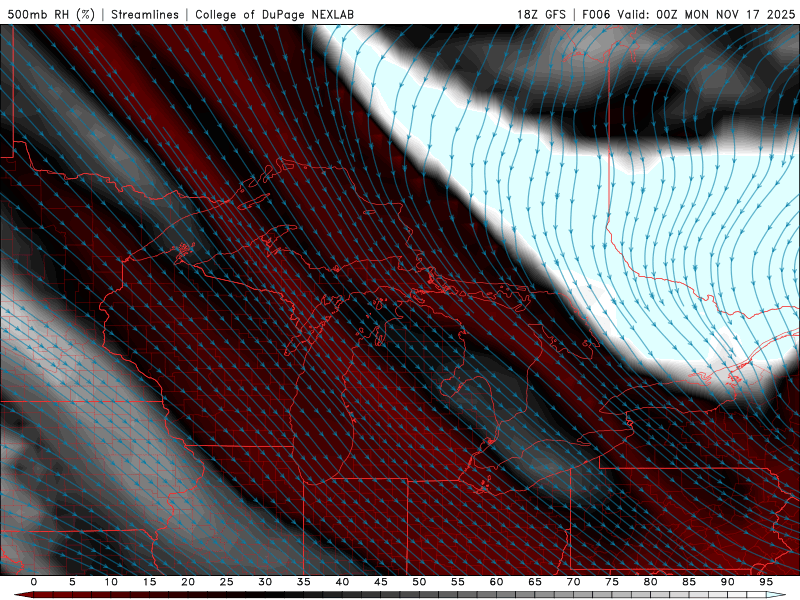This screenshot has height=600, width=800.
Task: Click the 0 value on the colorbar scale
Action: (34, 582)
